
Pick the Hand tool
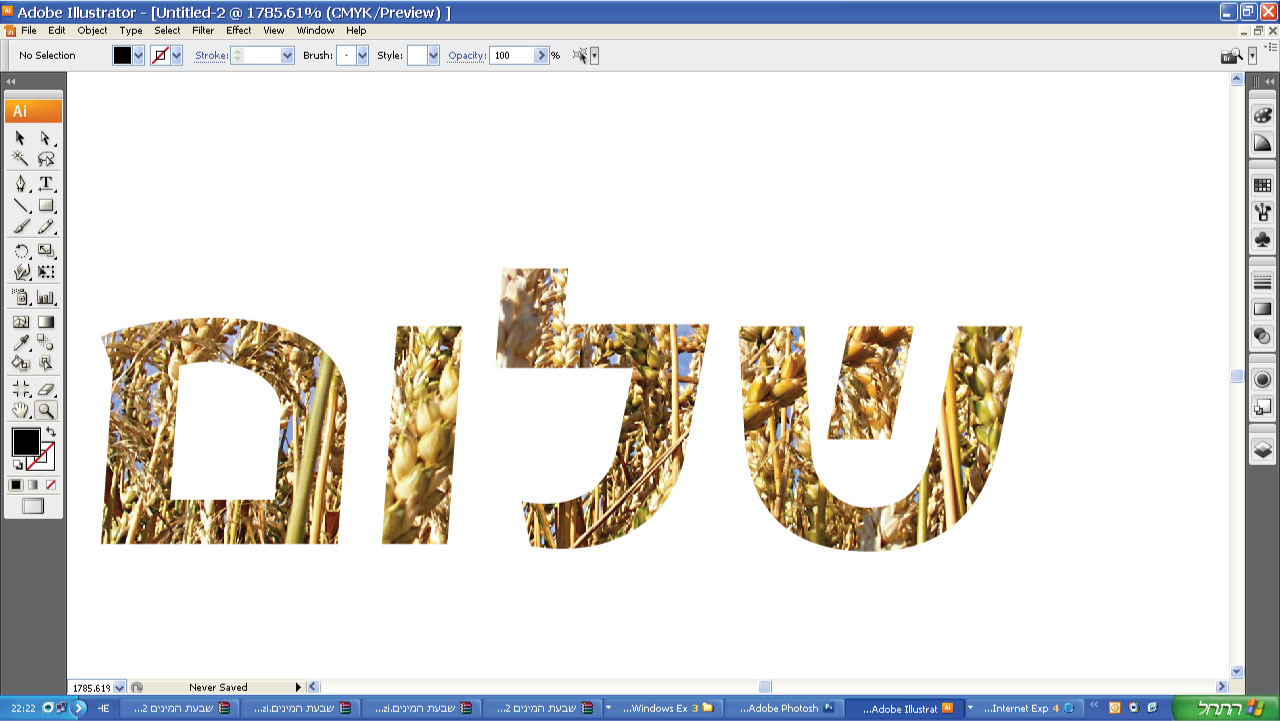coord(21,410)
